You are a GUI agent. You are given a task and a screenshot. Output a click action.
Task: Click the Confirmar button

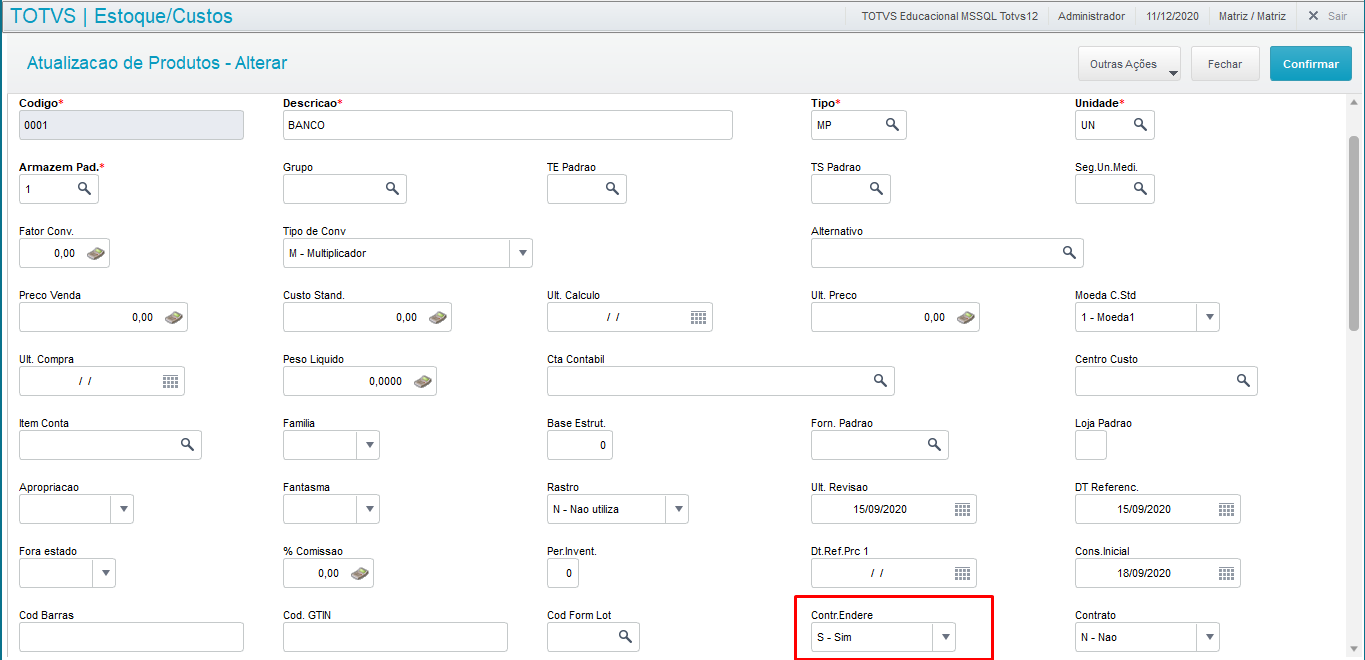pyautogui.click(x=1311, y=64)
